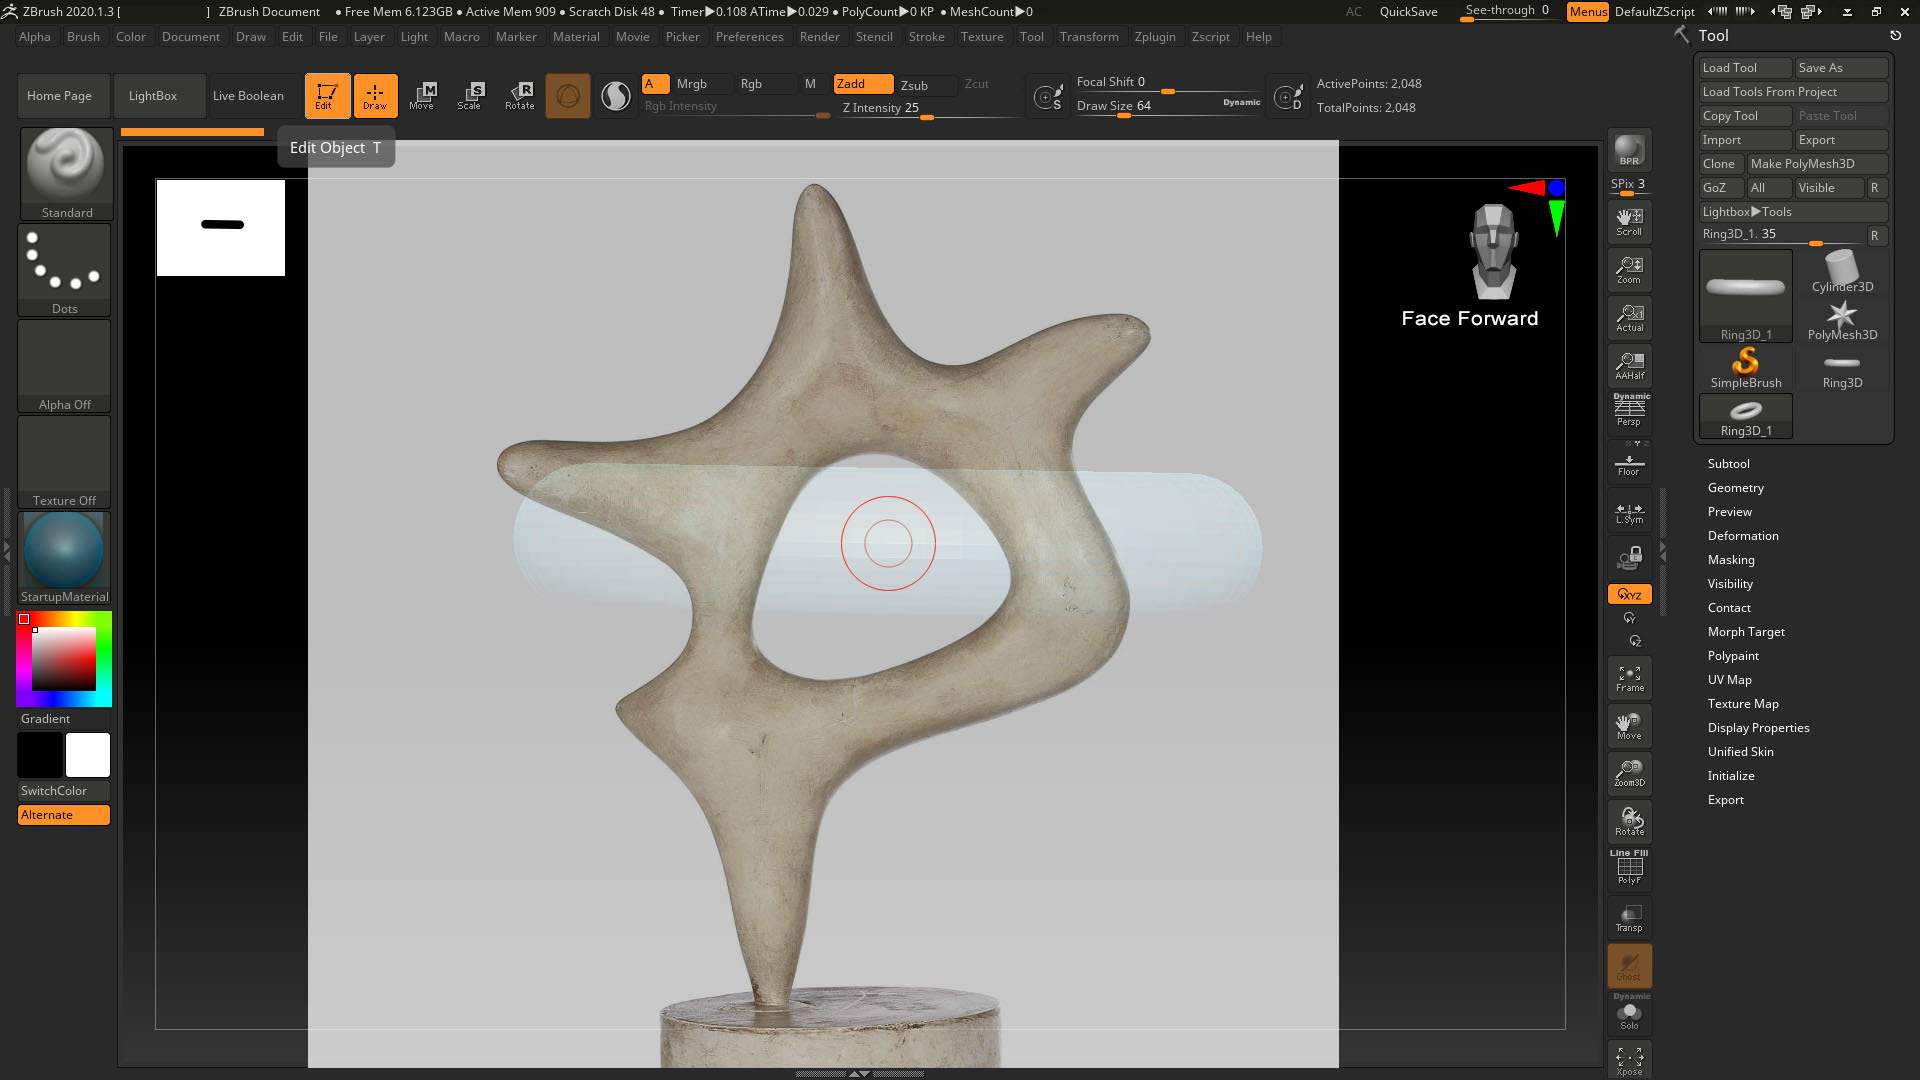This screenshot has height=1080, width=1920.
Task: Pick a color in the color picker
Action: click(64, 659)
